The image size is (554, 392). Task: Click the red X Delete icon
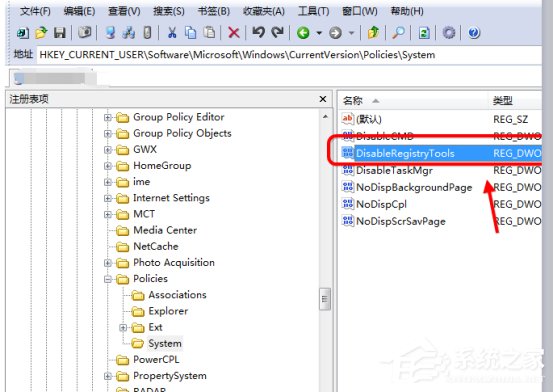[x=234, y=33]
